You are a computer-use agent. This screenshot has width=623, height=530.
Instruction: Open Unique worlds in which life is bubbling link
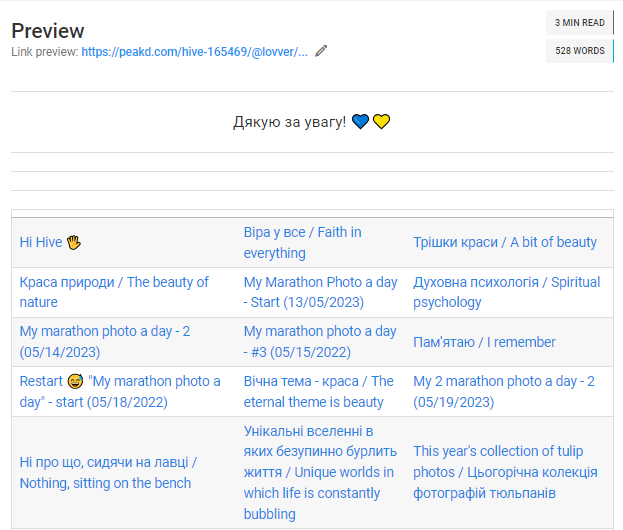[320, 472]
